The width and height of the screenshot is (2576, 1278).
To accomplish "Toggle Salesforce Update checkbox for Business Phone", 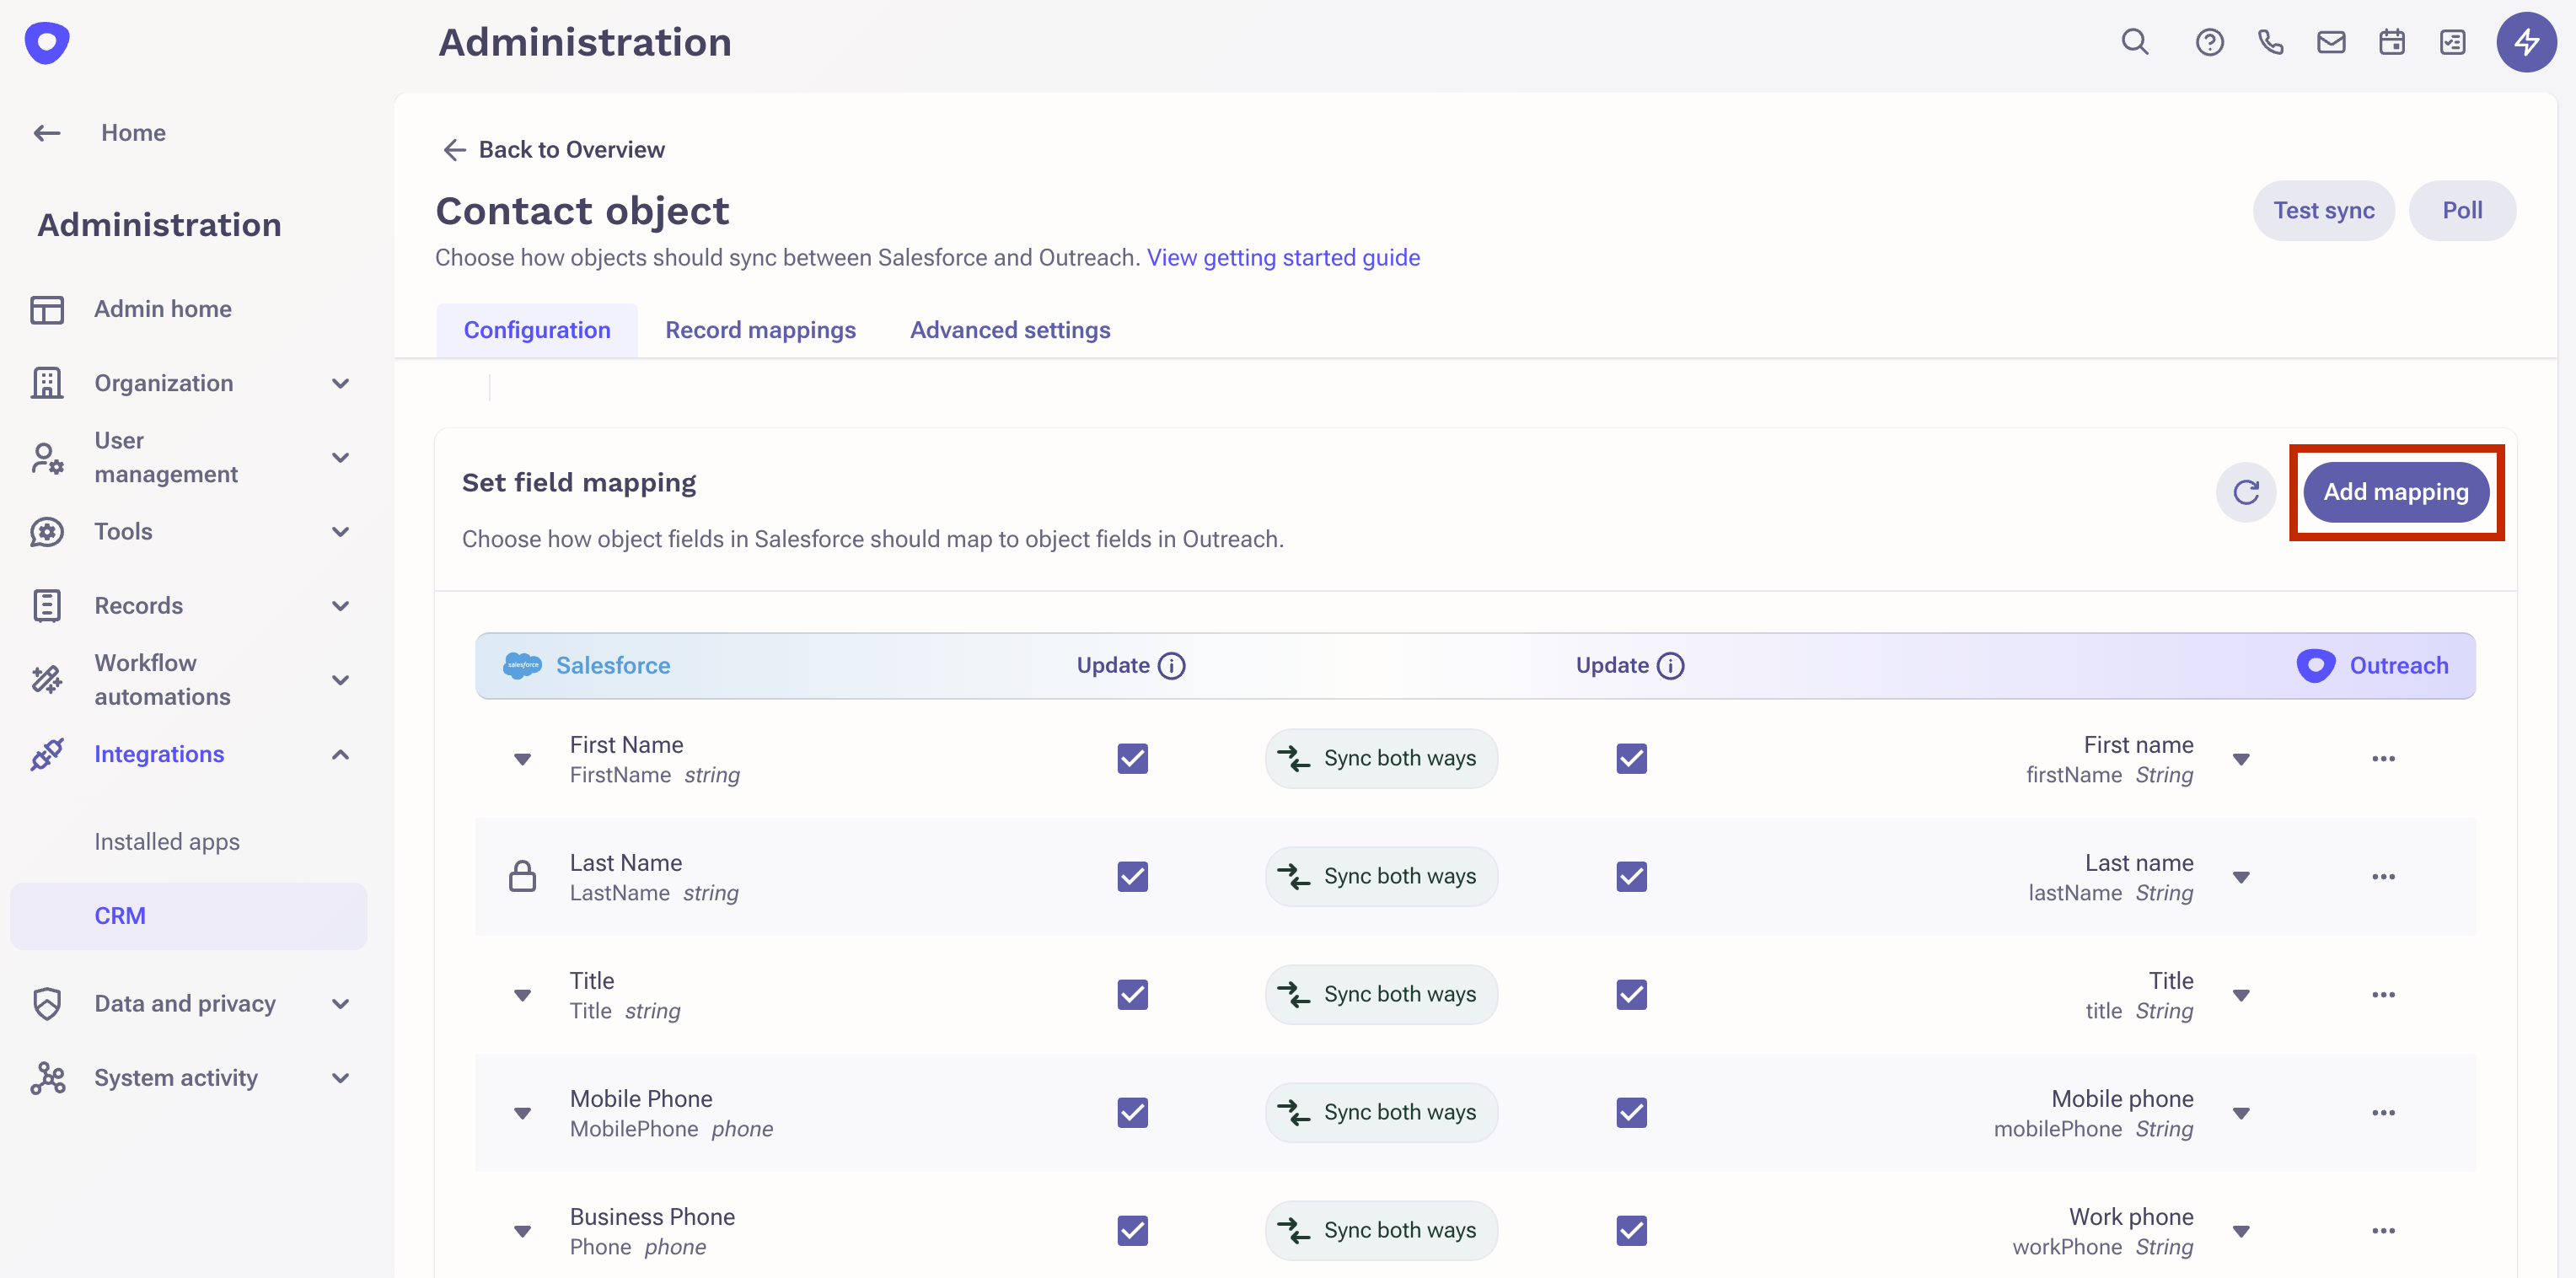I will [1132, 1231].
